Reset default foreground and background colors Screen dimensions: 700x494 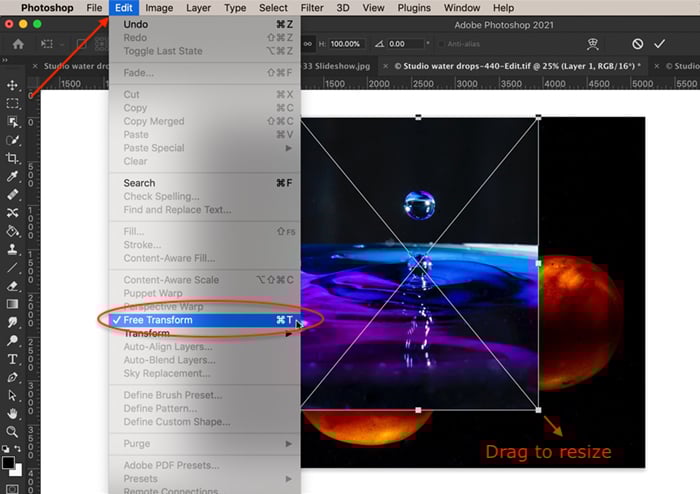coord(5,448)
